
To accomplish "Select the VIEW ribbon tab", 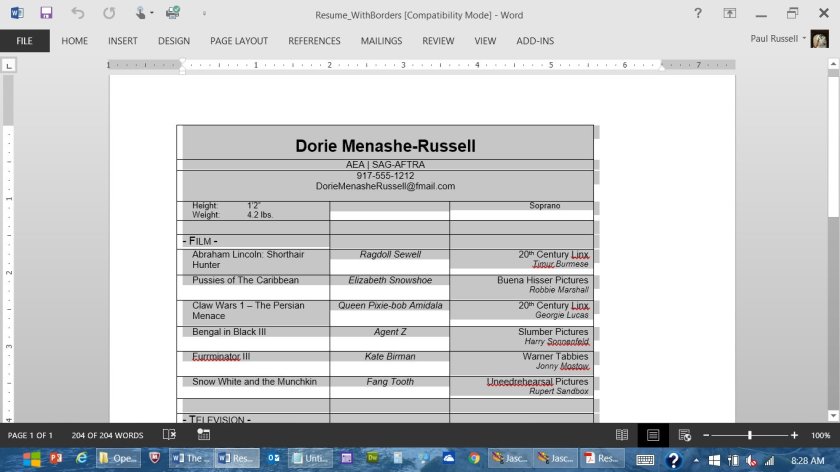I will coord(485,41).
